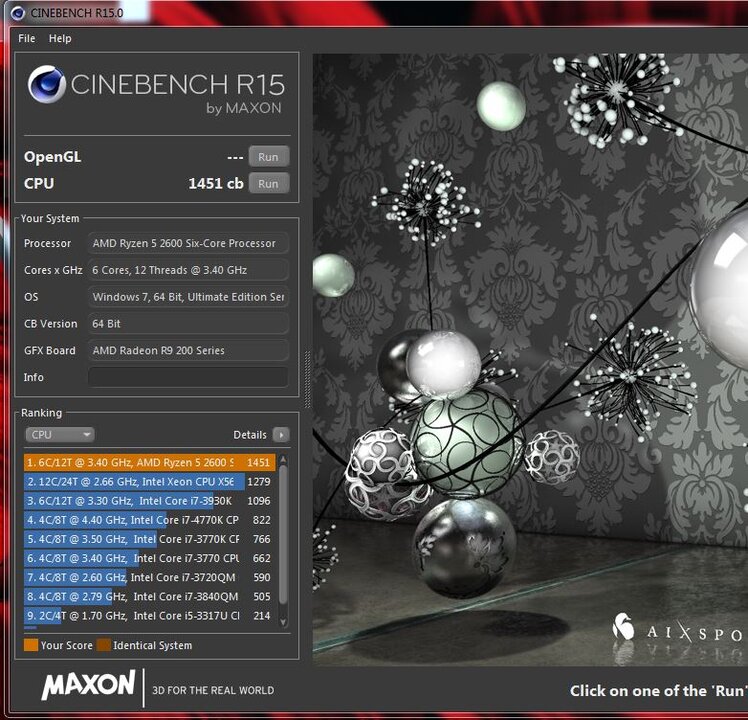The image size is (748, 720).
Task: Click the Cinebench sphere logo icon
Action: [46, 84]
